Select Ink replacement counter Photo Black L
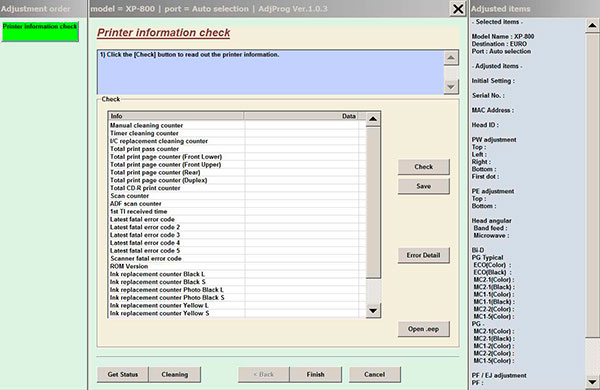 click(237, 290)
